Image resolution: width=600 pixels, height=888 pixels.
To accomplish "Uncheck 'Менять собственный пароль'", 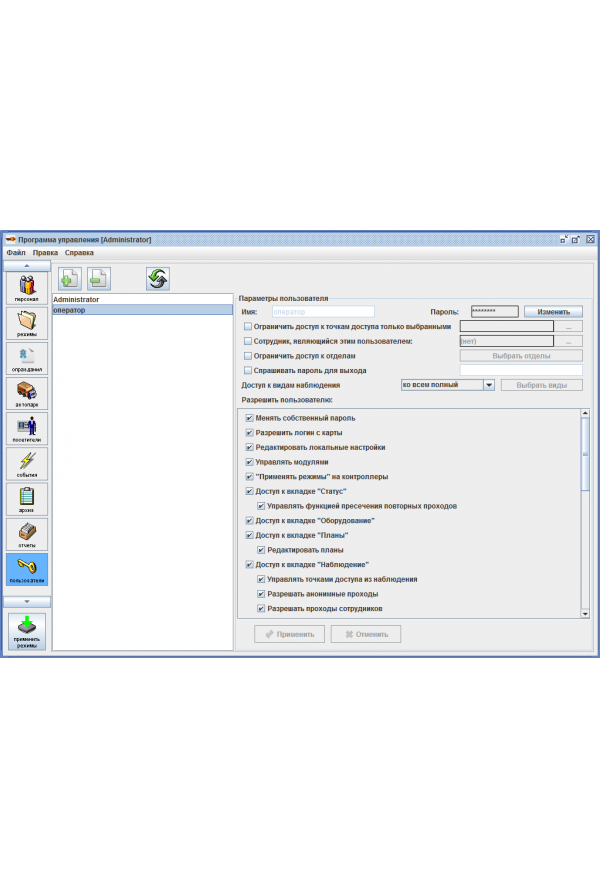I will pyautogui.click(x=249, y=418).
